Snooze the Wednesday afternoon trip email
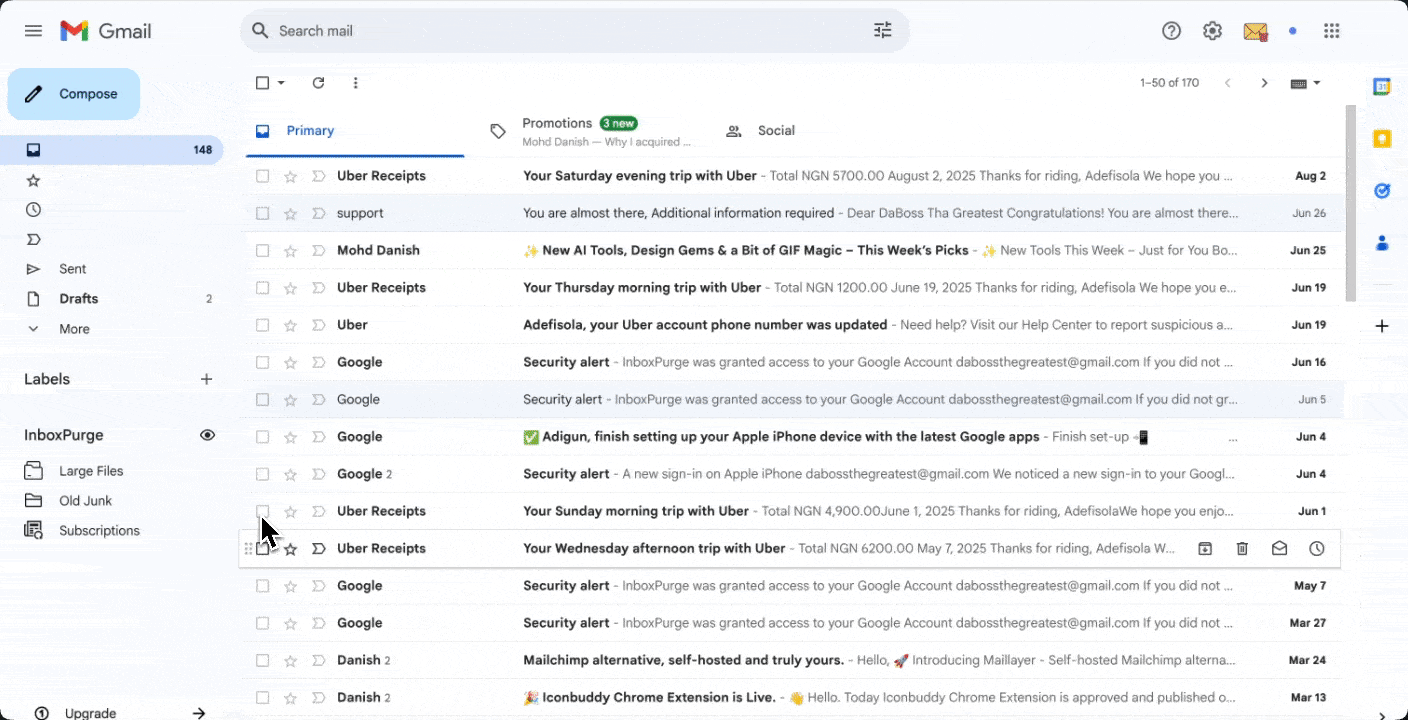 [1316, 548]
